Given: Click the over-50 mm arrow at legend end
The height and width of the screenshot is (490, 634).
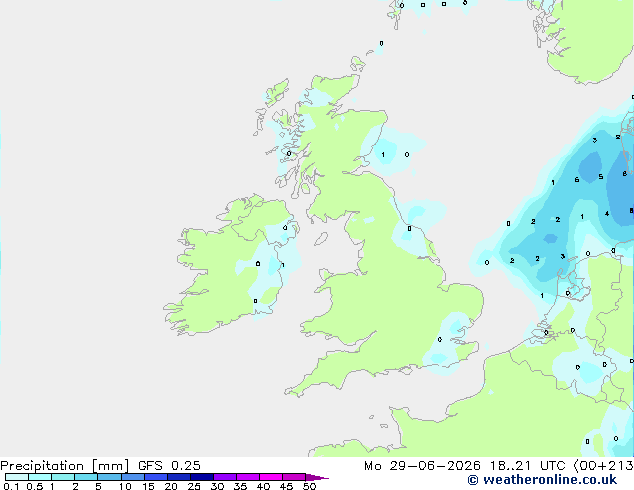Looking at the screenshot, I should pyautogui.click(x=317, y=477).
